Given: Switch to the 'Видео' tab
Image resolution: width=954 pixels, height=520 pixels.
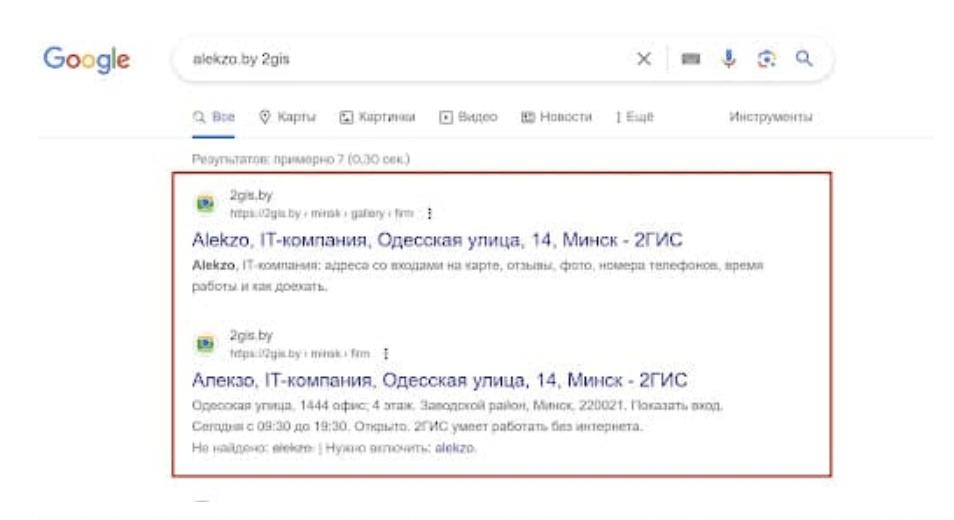Looking at the screenshot, I should click(x=468, y=117).
